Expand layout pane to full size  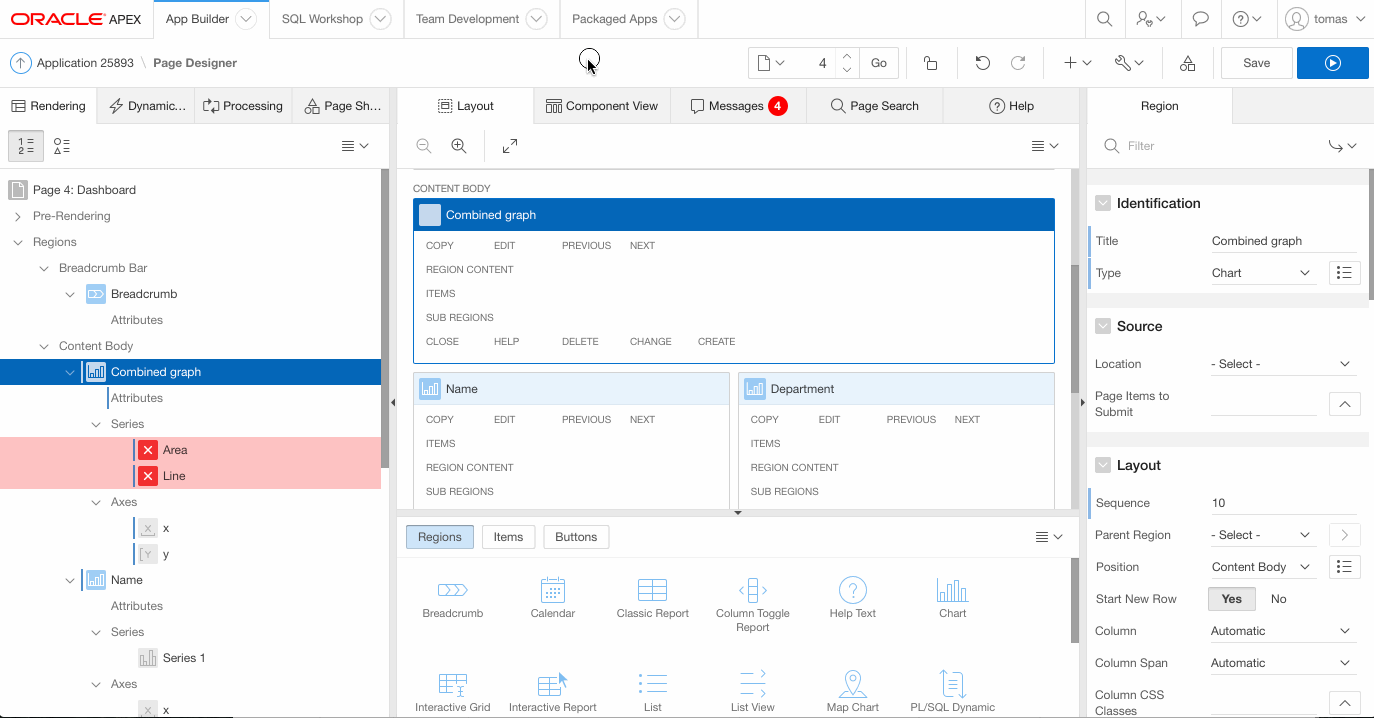point(510,146)
